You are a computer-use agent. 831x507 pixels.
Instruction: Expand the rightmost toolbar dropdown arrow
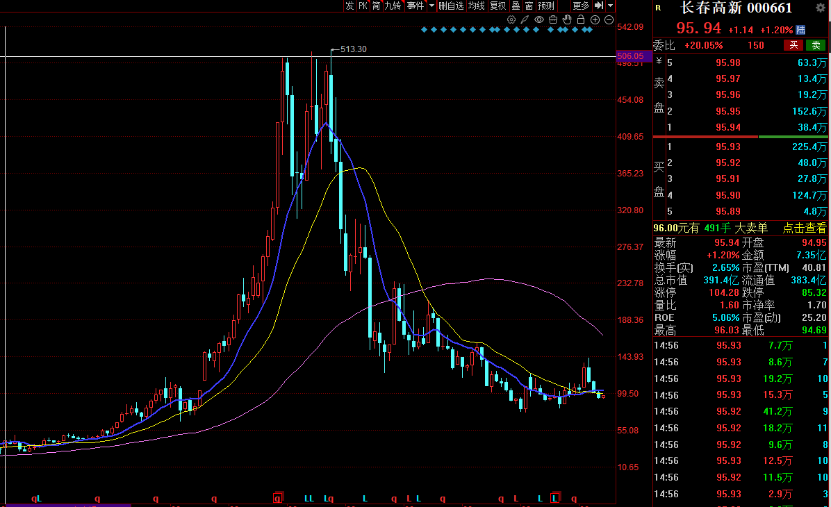(611, 6)
